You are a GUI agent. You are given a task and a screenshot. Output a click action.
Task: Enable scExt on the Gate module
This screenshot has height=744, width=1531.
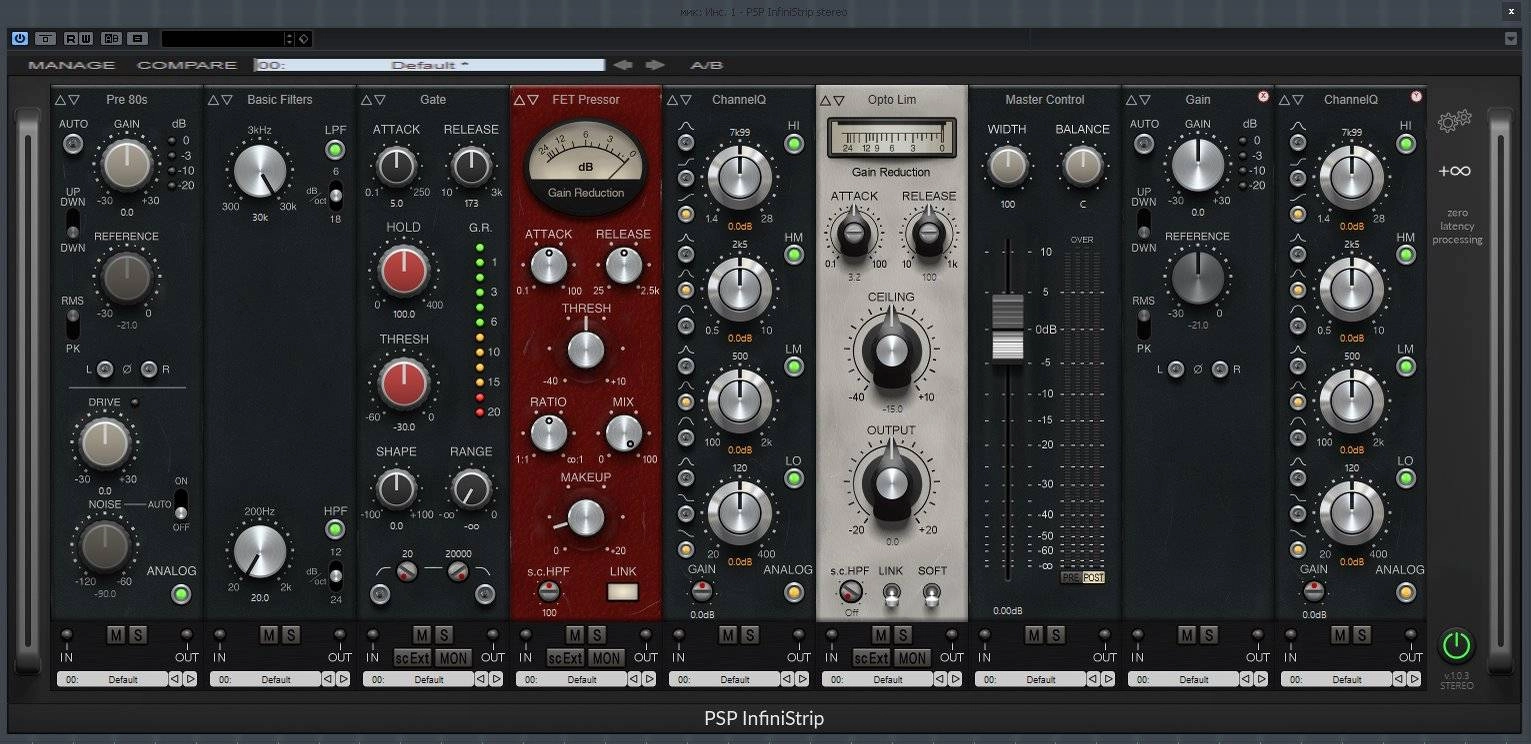[x=412, y=658]
